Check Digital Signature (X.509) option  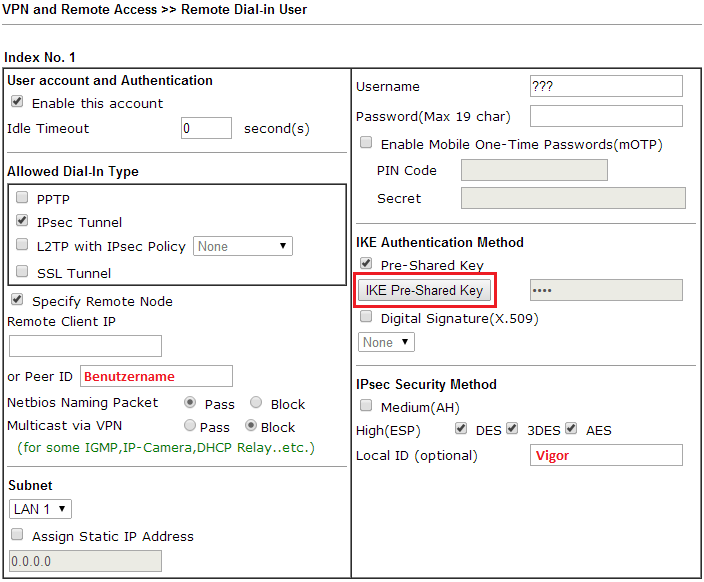point(366,317)
